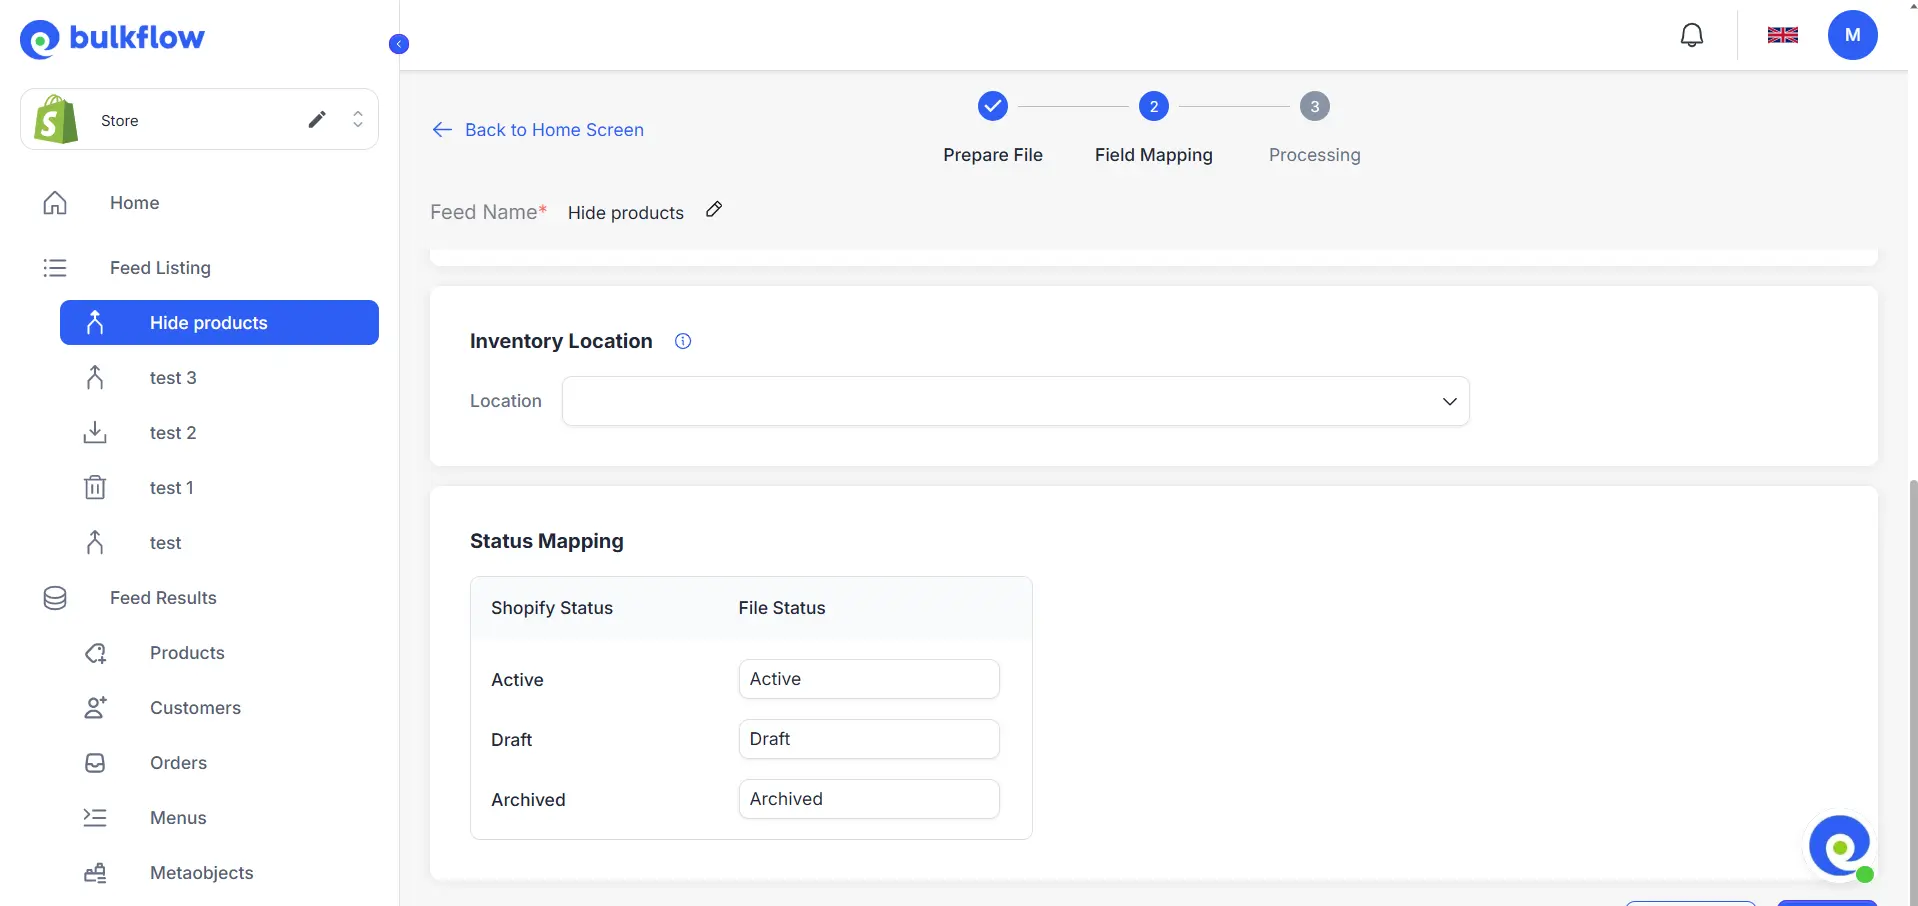Open the account avatar M
The width and height of the screenshot is (1918, 906).
pyautogui.click(x=1852, y=34)
